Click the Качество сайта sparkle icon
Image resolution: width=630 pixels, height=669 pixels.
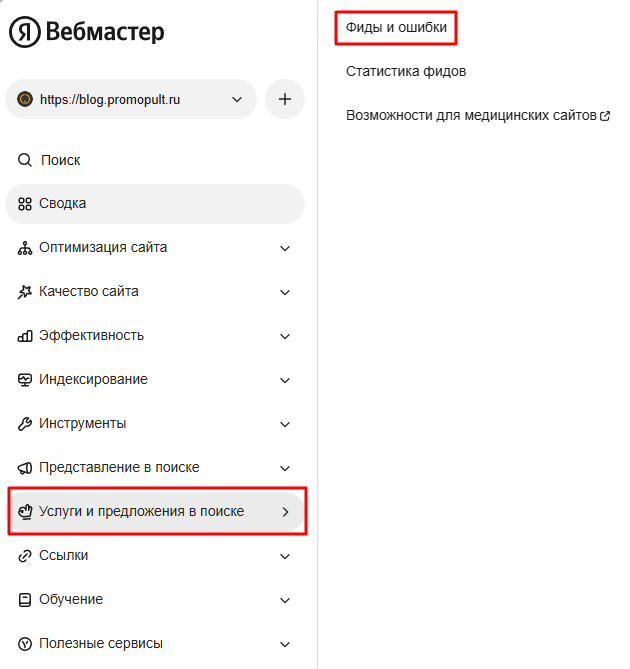(25, 292)
